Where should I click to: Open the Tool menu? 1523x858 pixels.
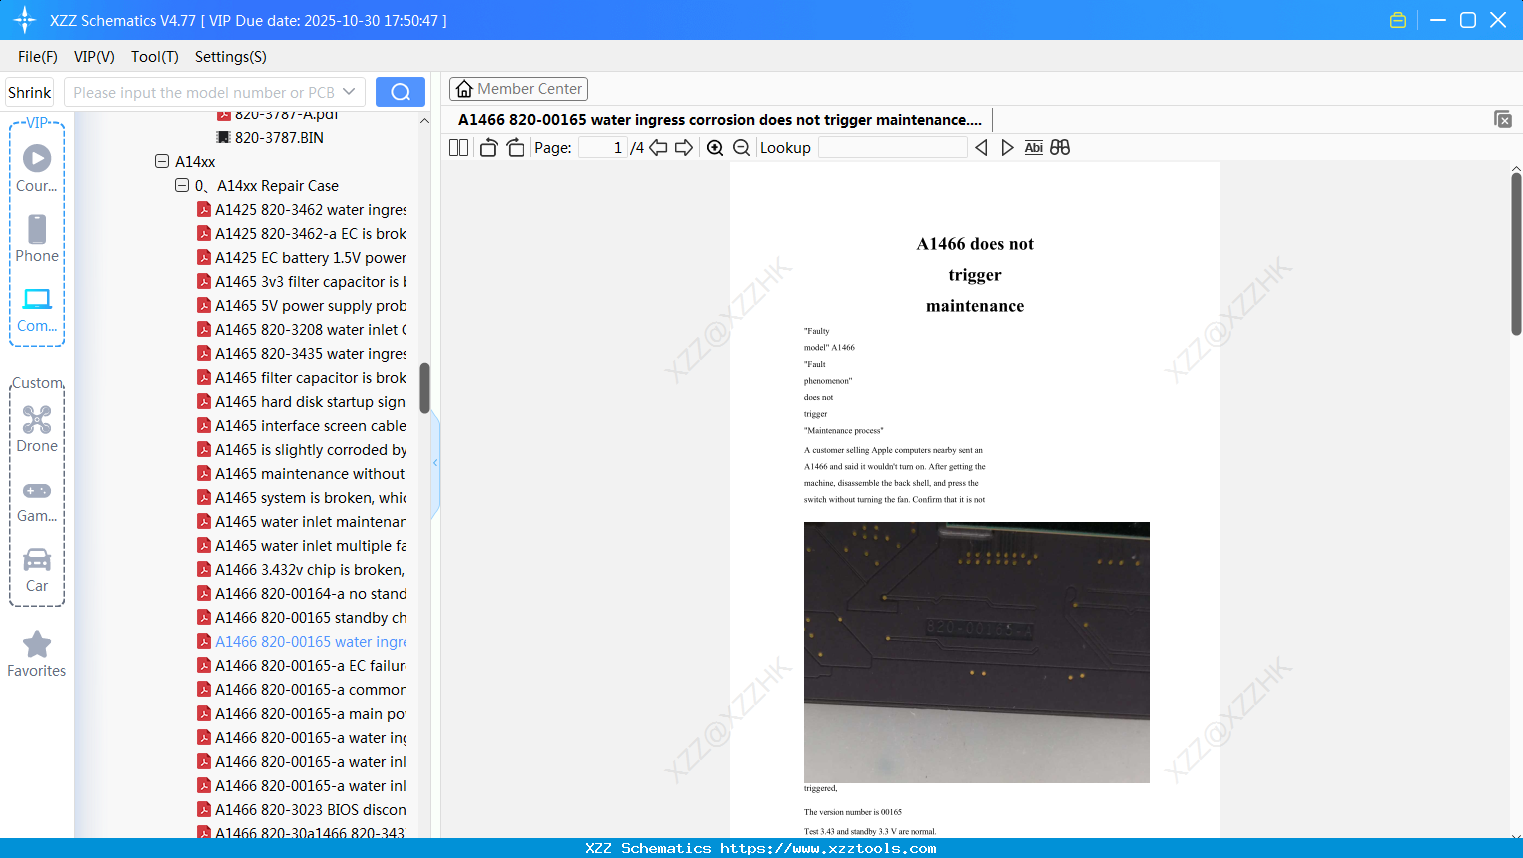pyautogui.click(x=155, y=57)
